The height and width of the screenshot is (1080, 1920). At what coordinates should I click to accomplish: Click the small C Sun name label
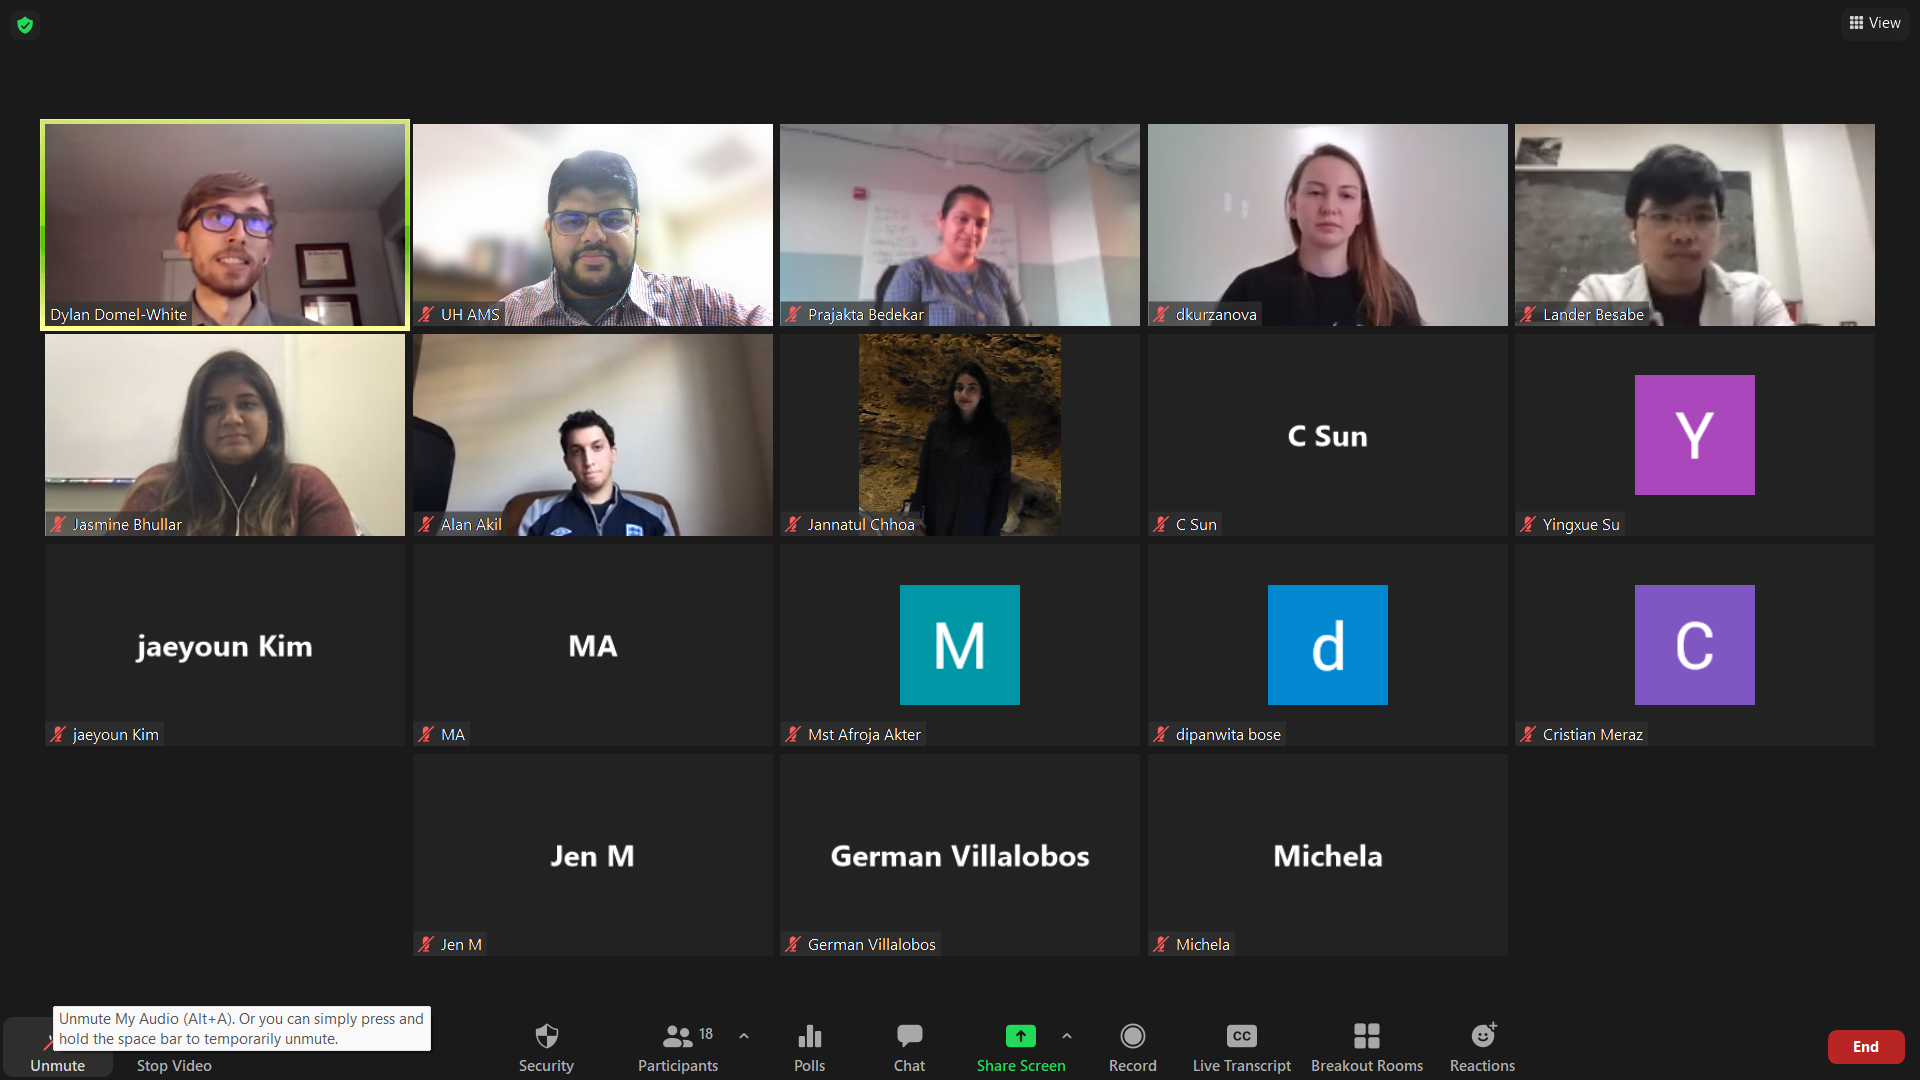1196,524
